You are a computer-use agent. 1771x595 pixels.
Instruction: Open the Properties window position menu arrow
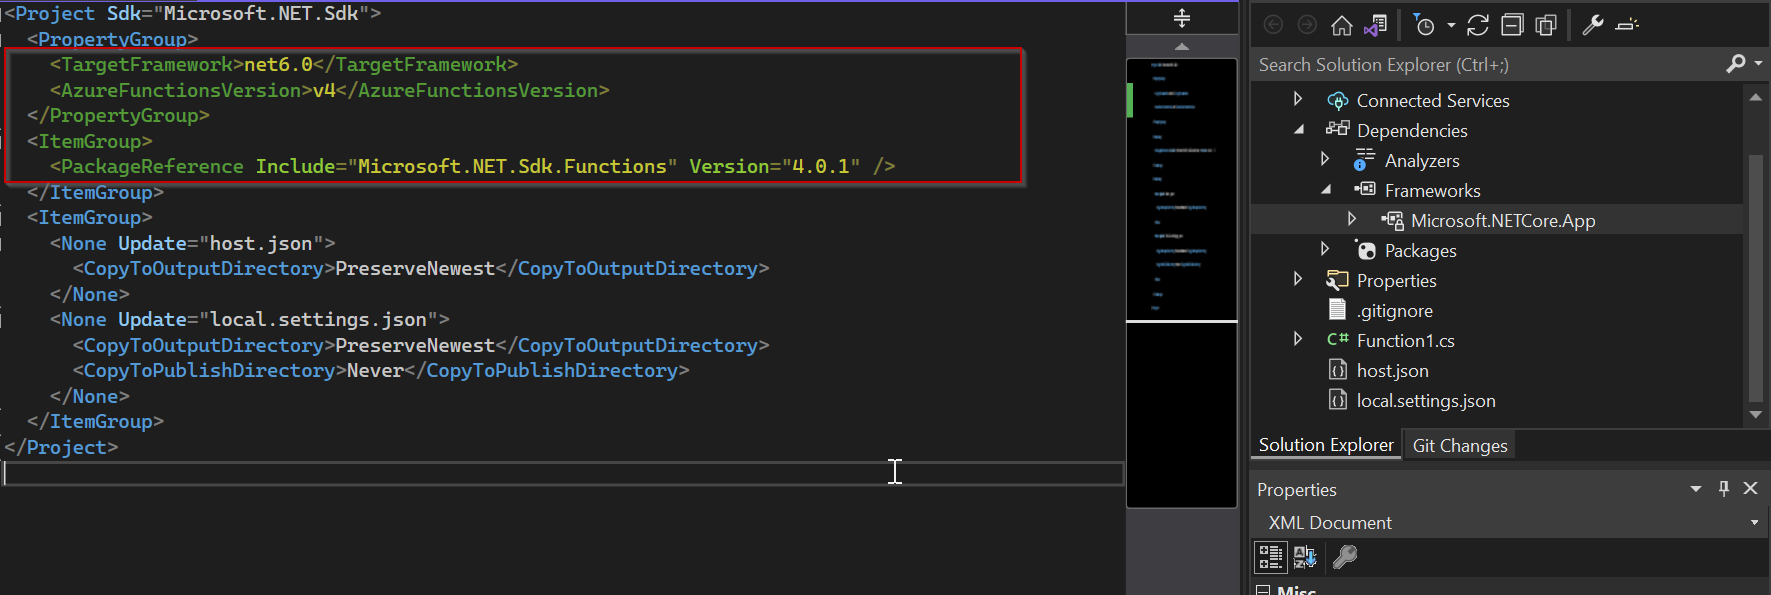tap(1696, 489)
